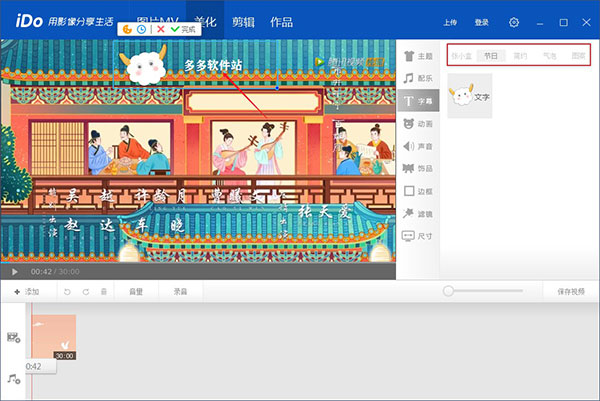Click the blue clock duration icon
The width and height of the screenshot is (600, 401).
point(141,29)
